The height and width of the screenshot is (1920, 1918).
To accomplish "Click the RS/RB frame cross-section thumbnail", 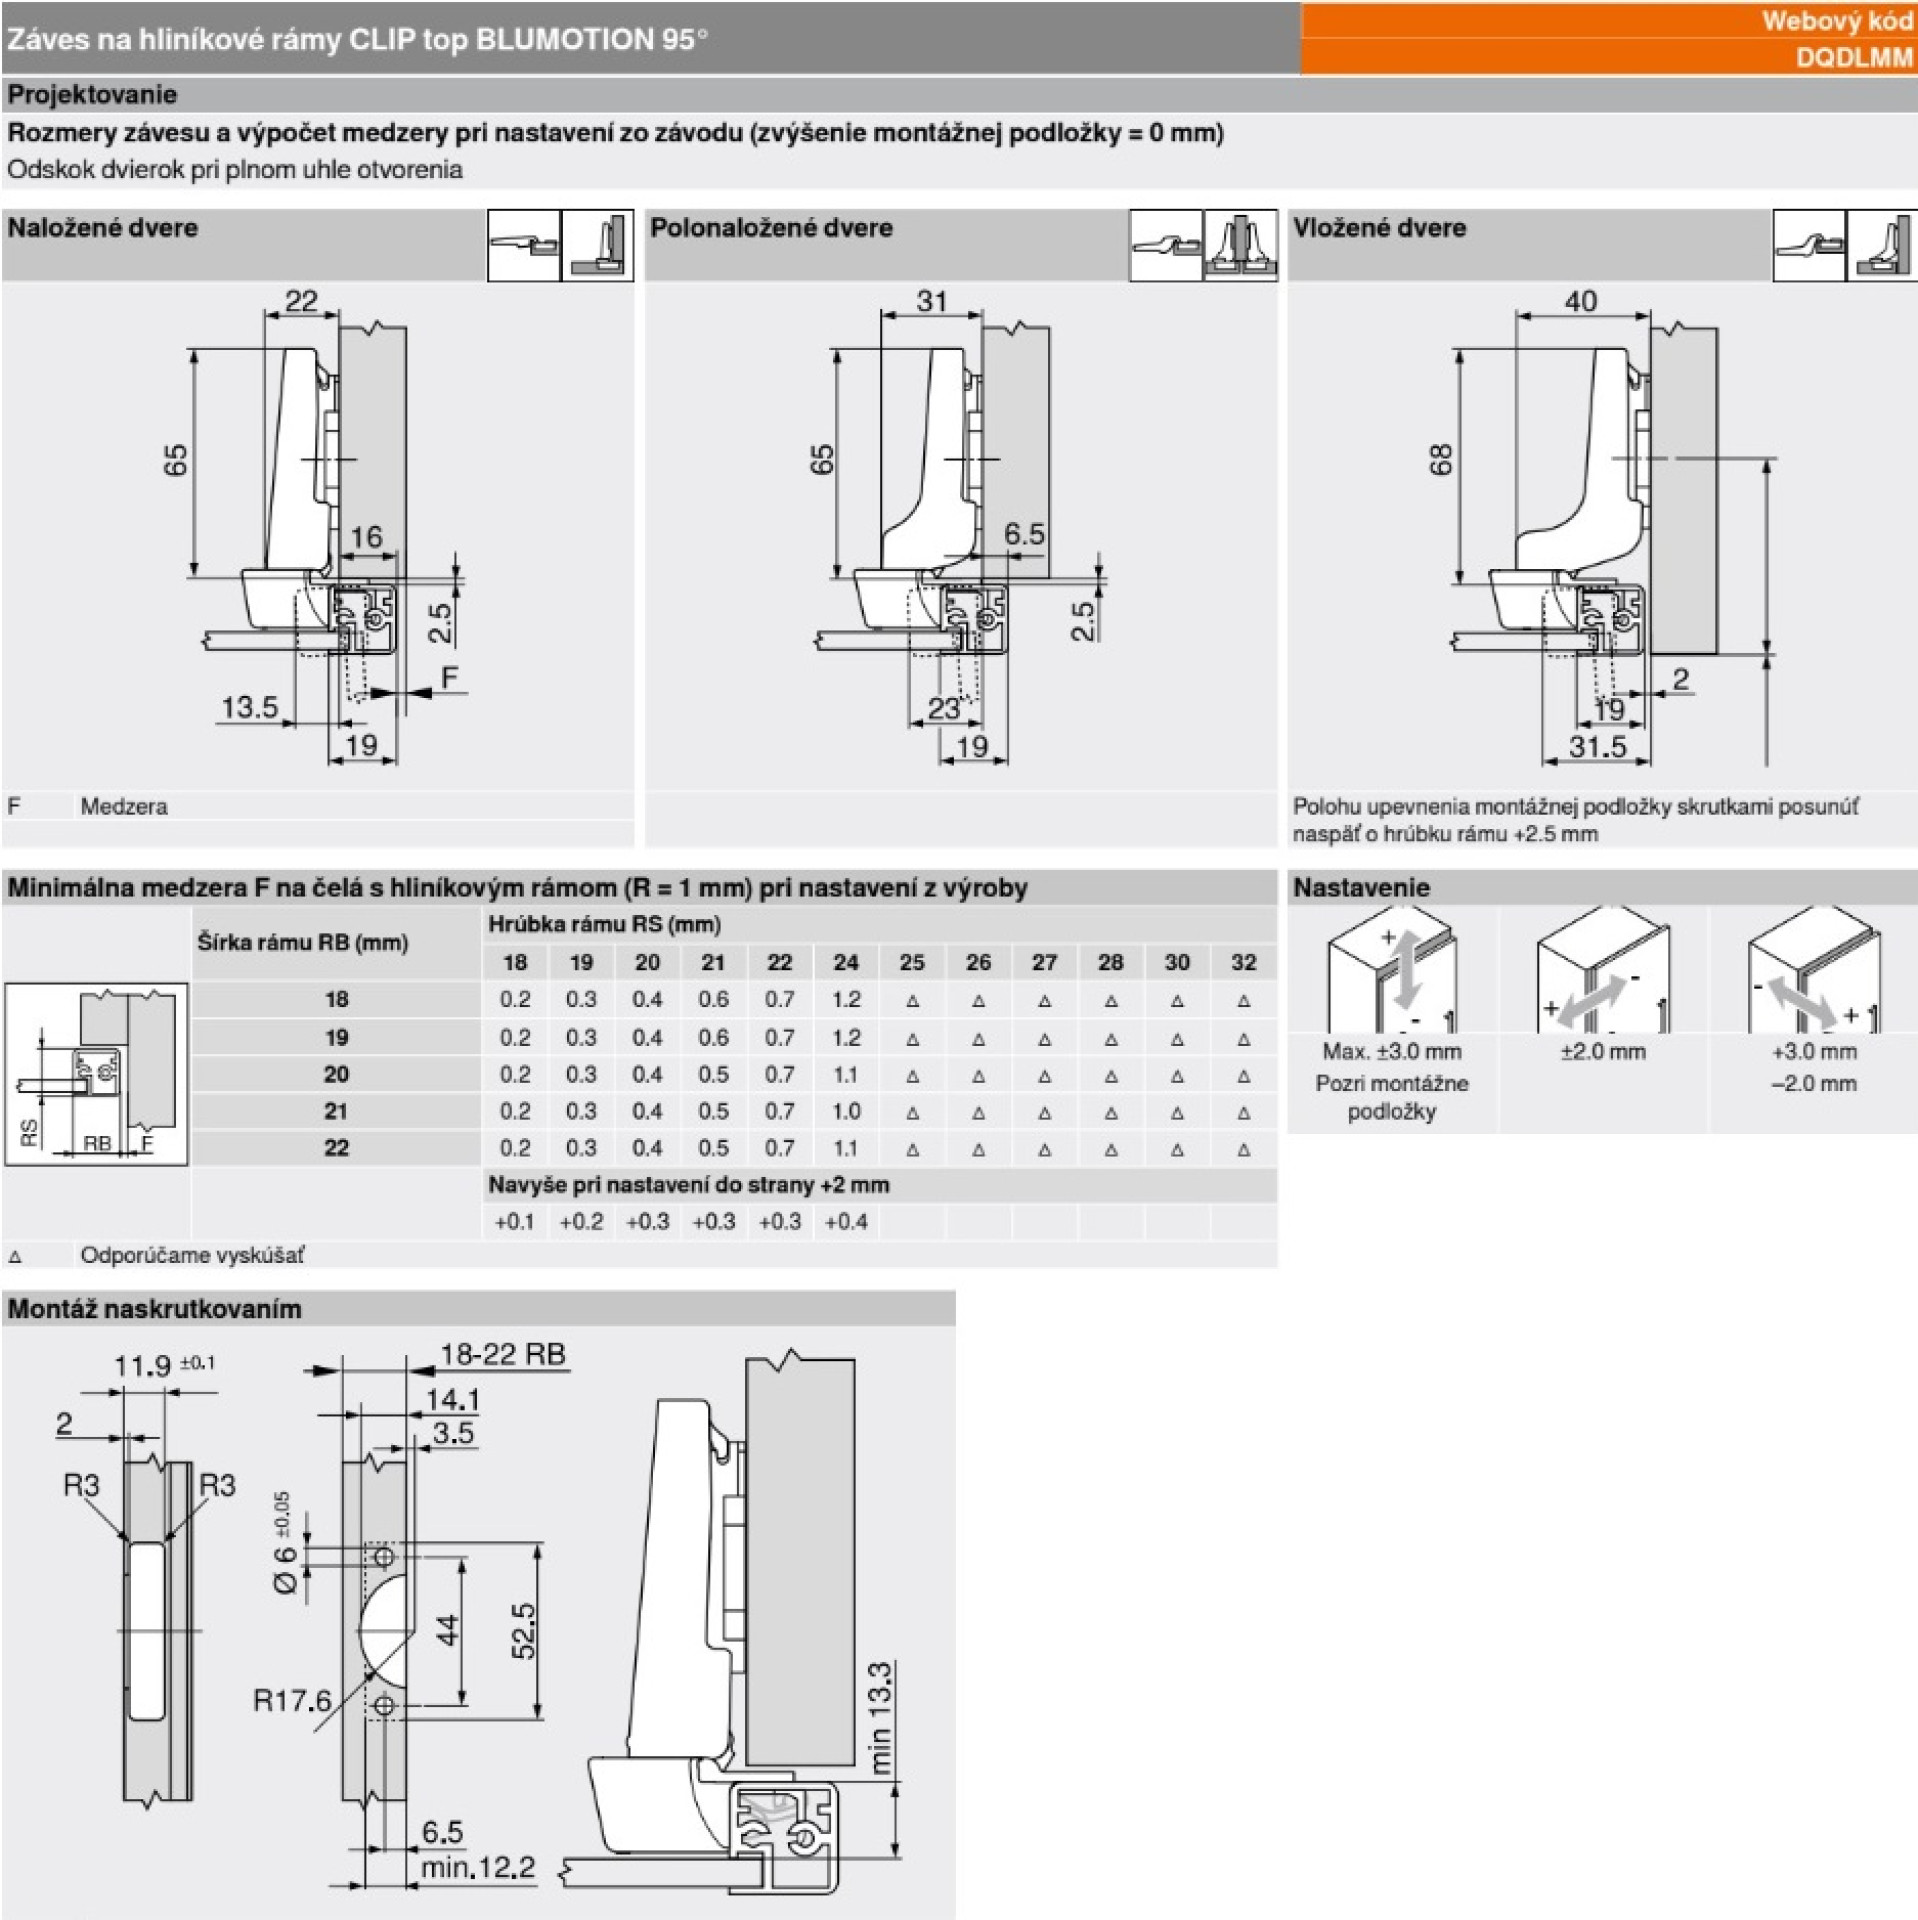I will click(x=96, y=1074).
